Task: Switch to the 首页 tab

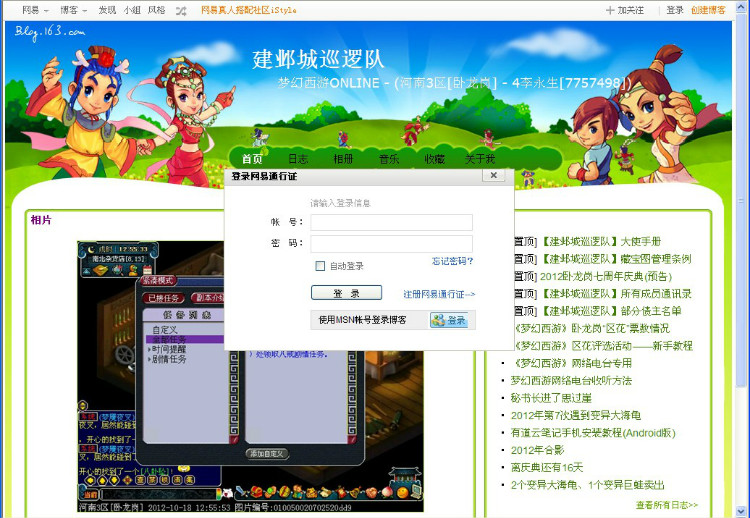Action: tap(252, 158)
